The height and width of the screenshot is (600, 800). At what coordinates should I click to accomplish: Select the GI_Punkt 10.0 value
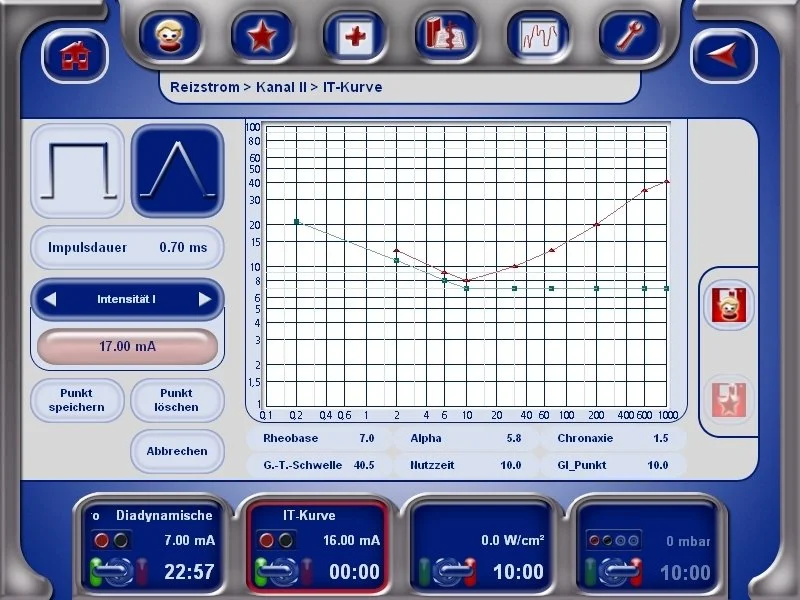point(613,465)
